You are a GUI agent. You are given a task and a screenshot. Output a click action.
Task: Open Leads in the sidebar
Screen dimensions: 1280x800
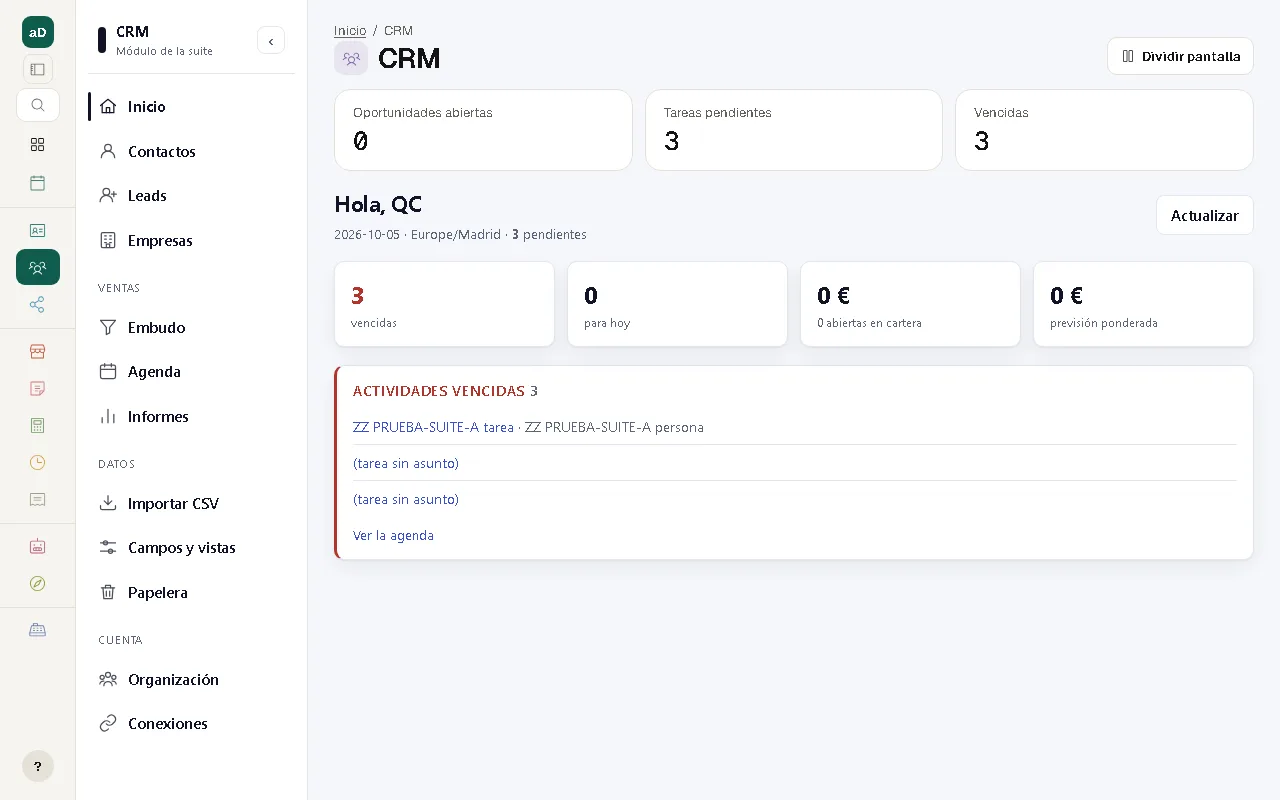[x=191, y=195]
